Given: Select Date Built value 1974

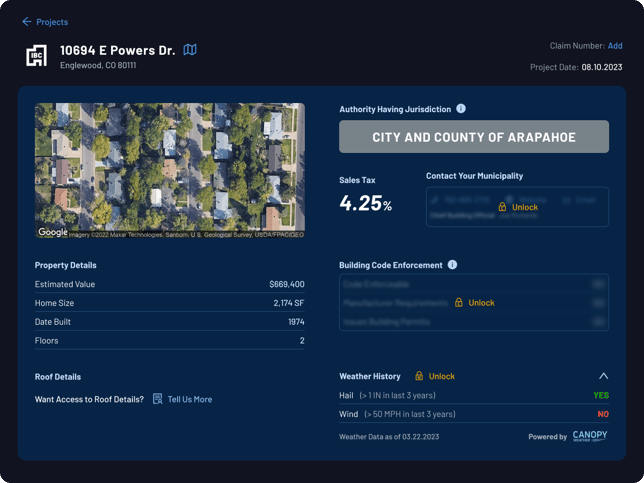Looking at the screenshot, I should coord(296,322).
